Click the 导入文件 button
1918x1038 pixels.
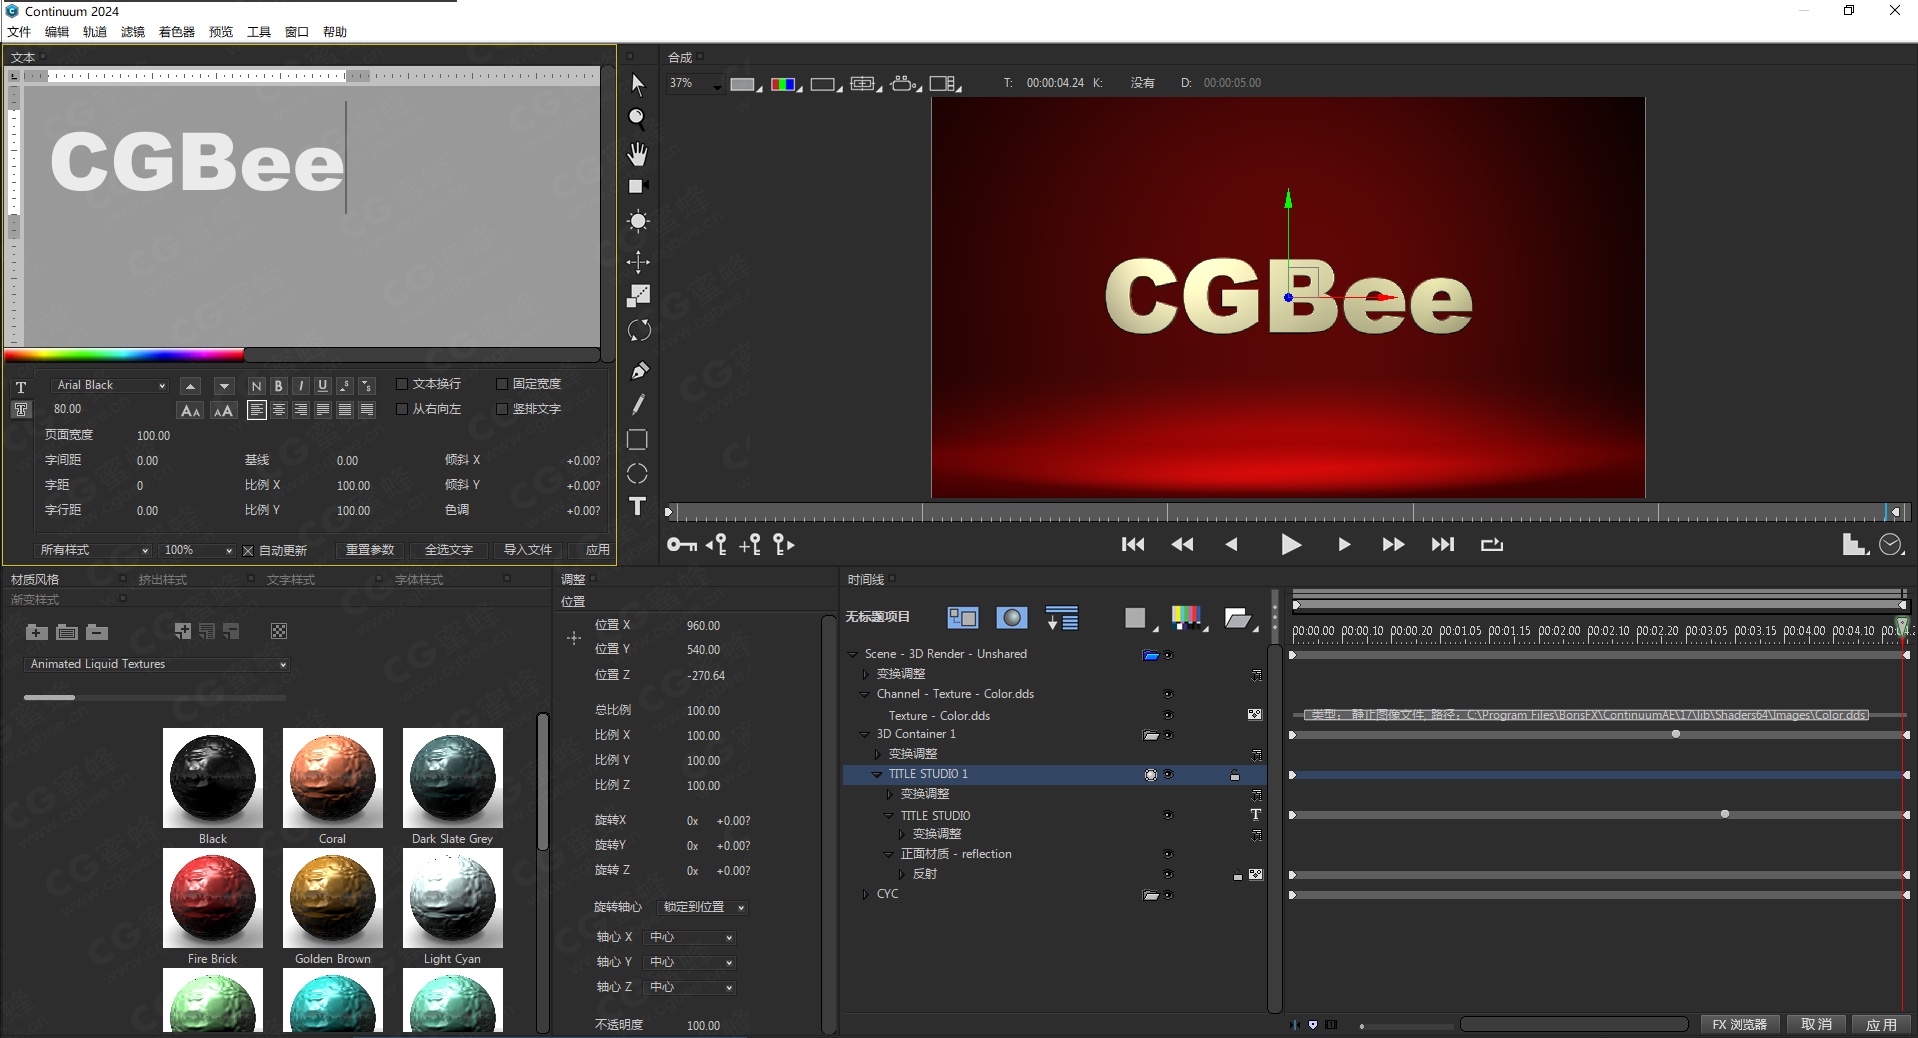528,550
